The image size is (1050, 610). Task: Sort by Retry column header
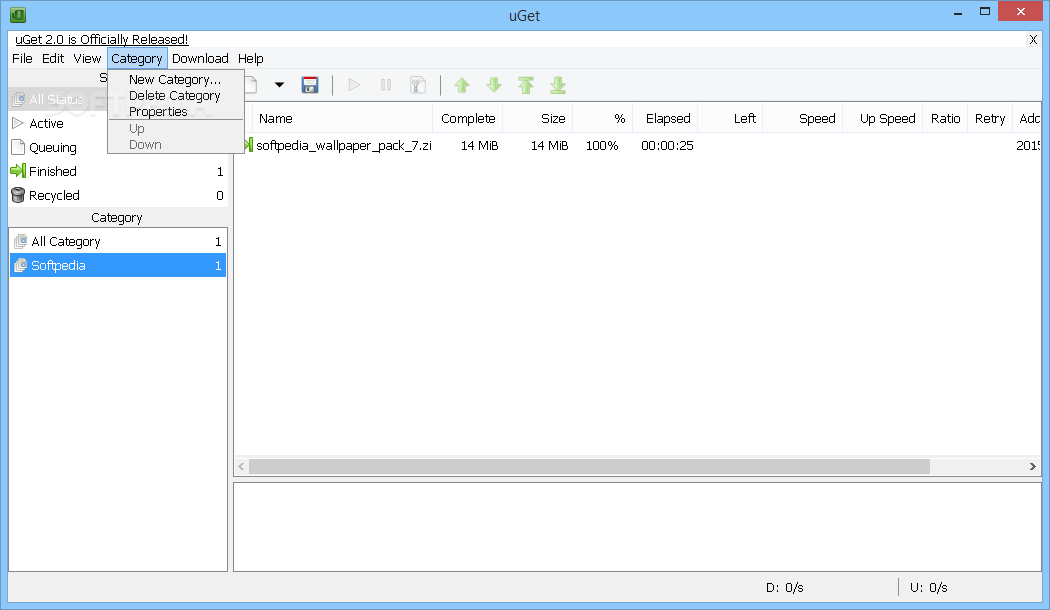990,119
